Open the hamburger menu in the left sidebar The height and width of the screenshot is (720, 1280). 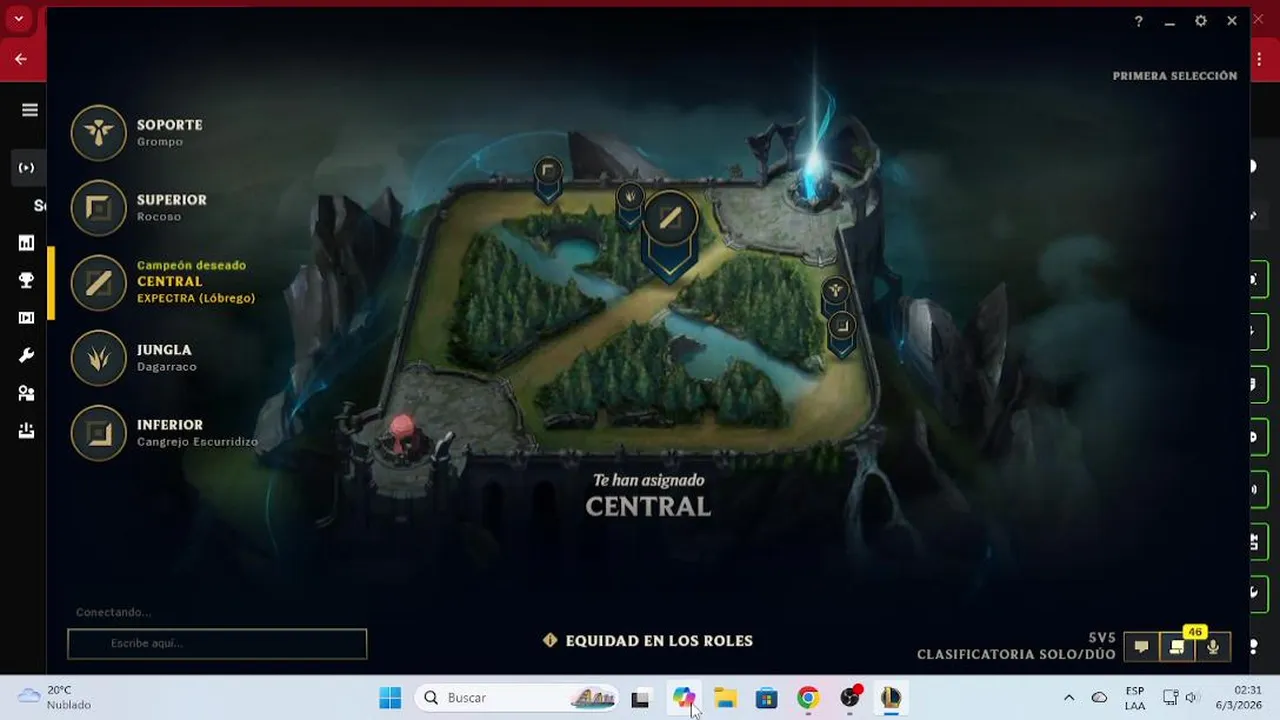[29, 110]
